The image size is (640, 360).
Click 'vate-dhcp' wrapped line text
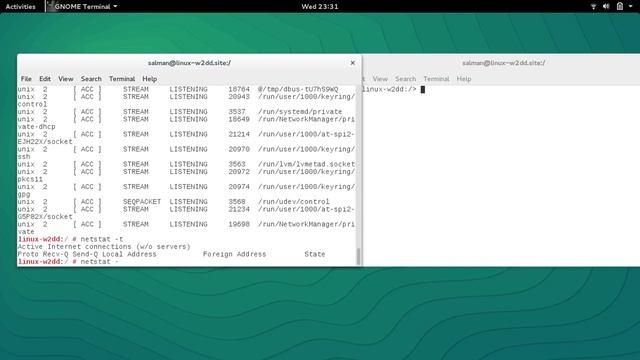(x=36, y=127)
